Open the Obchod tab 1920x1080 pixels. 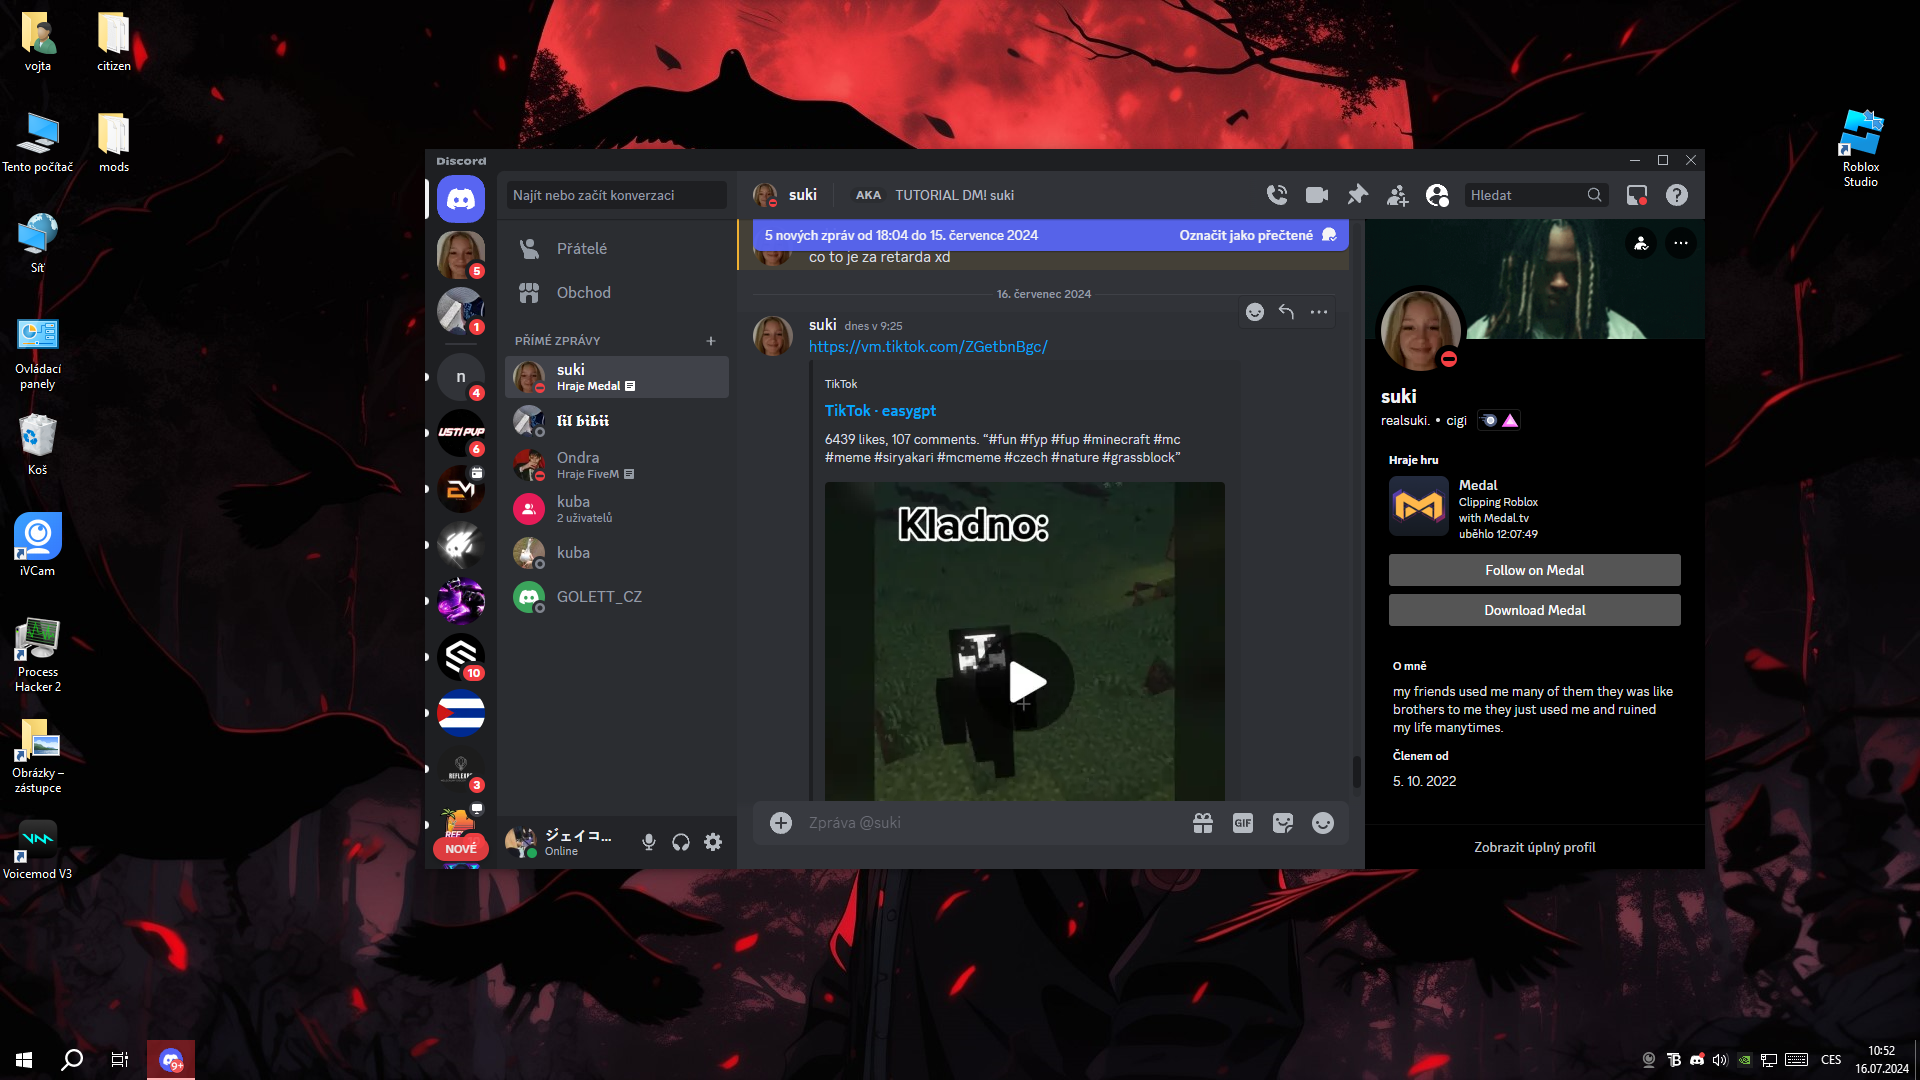click(583, 292)
